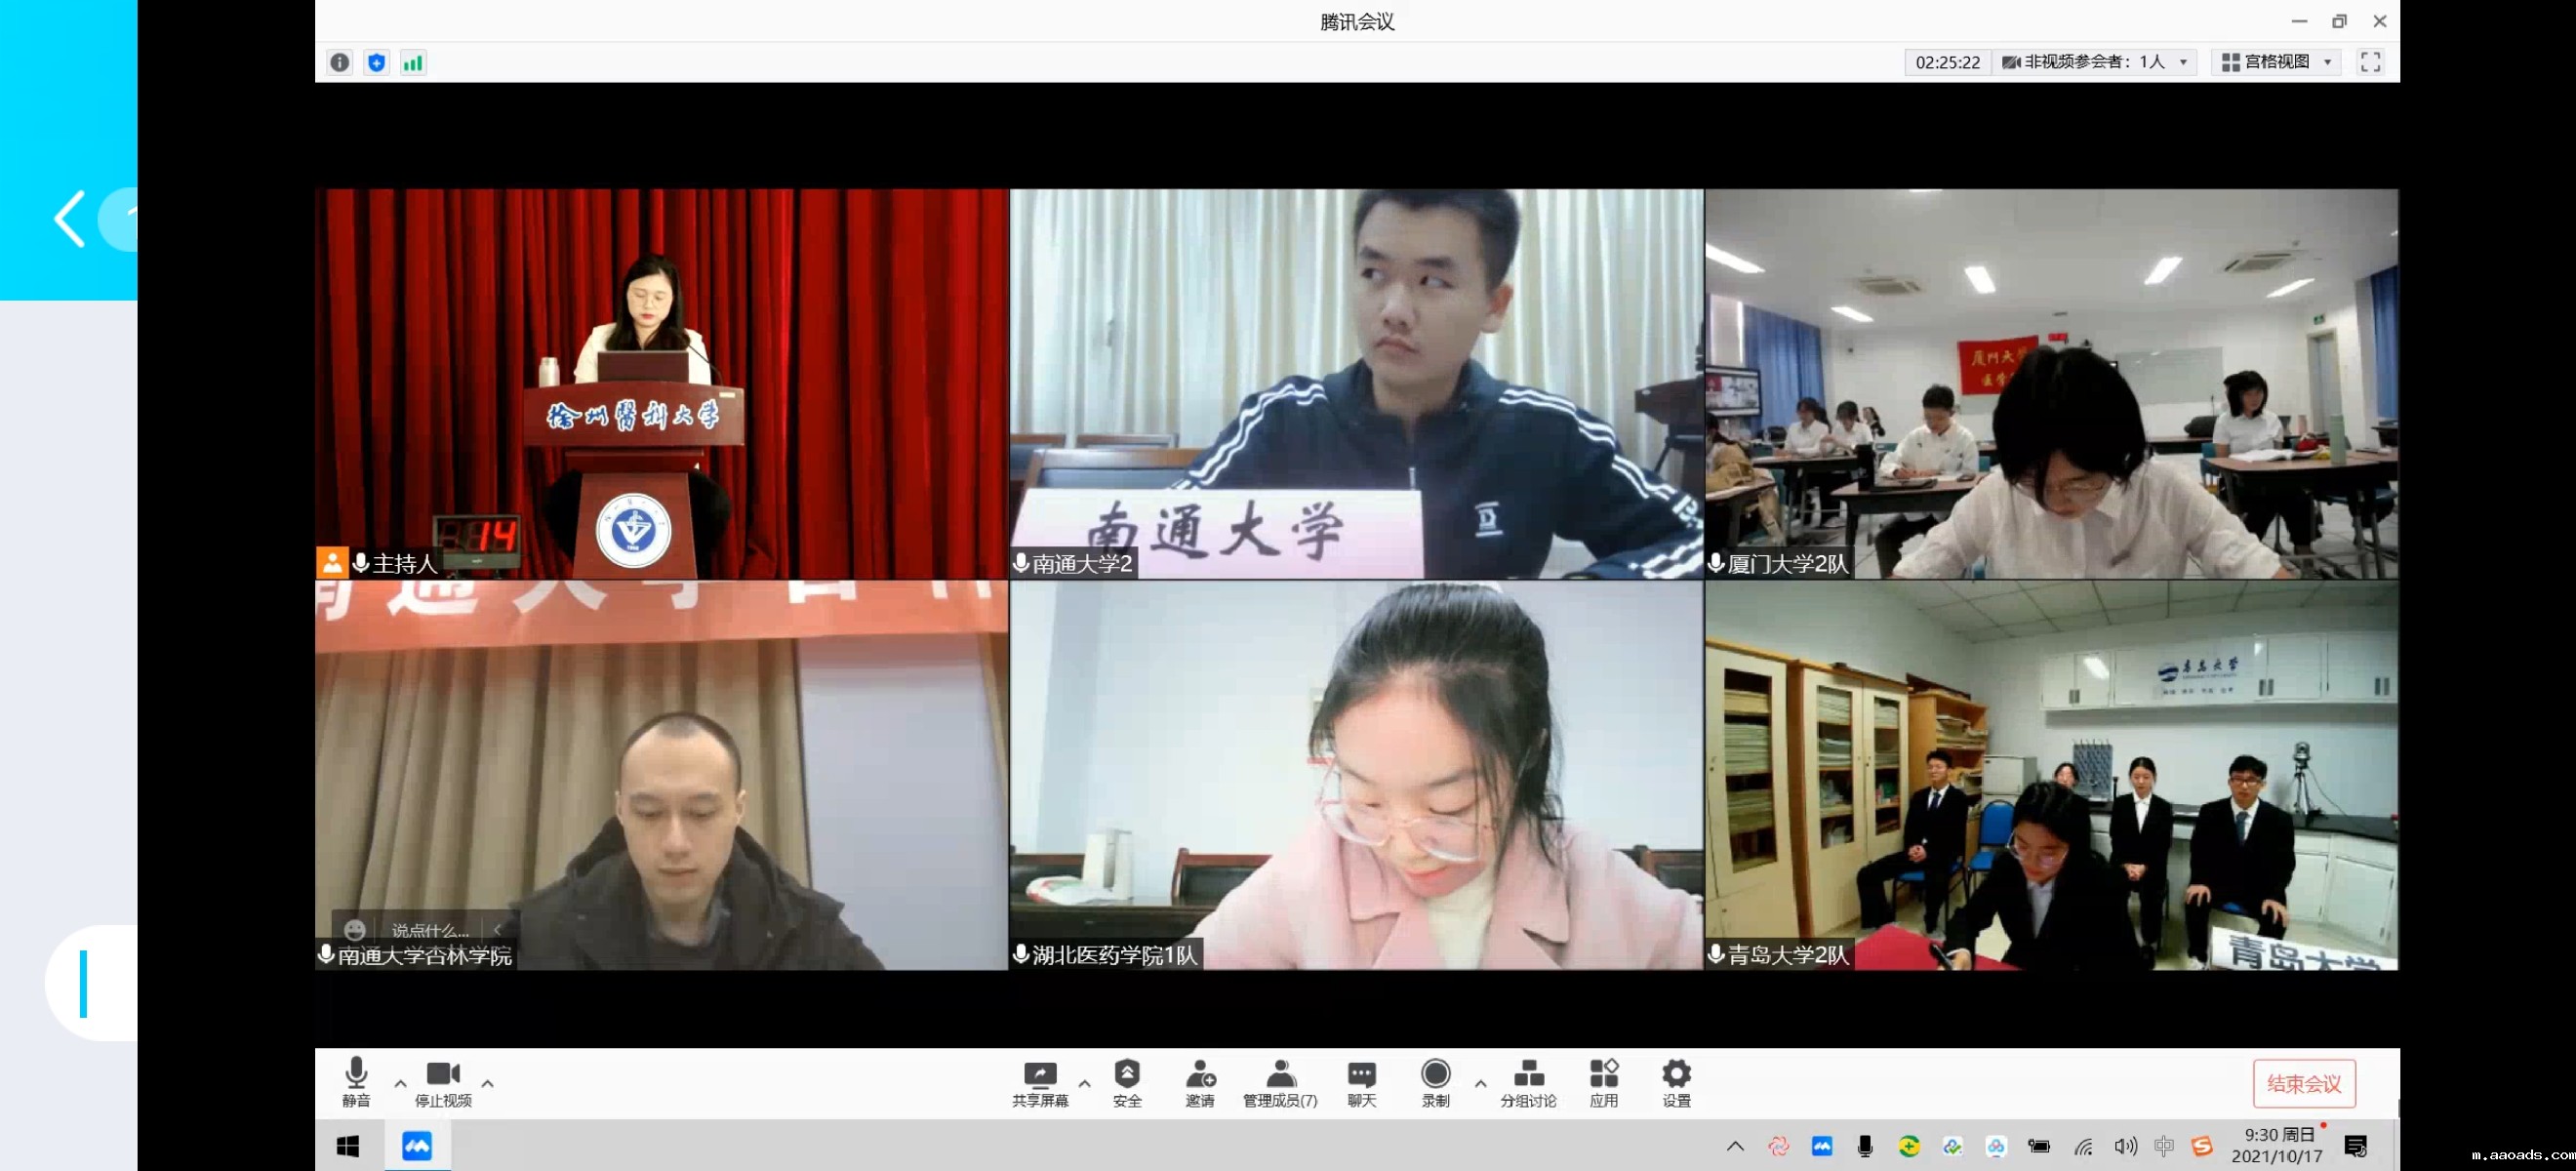Expand the microphone options arrow
2576x1171 pixels.
point(400,1083)
